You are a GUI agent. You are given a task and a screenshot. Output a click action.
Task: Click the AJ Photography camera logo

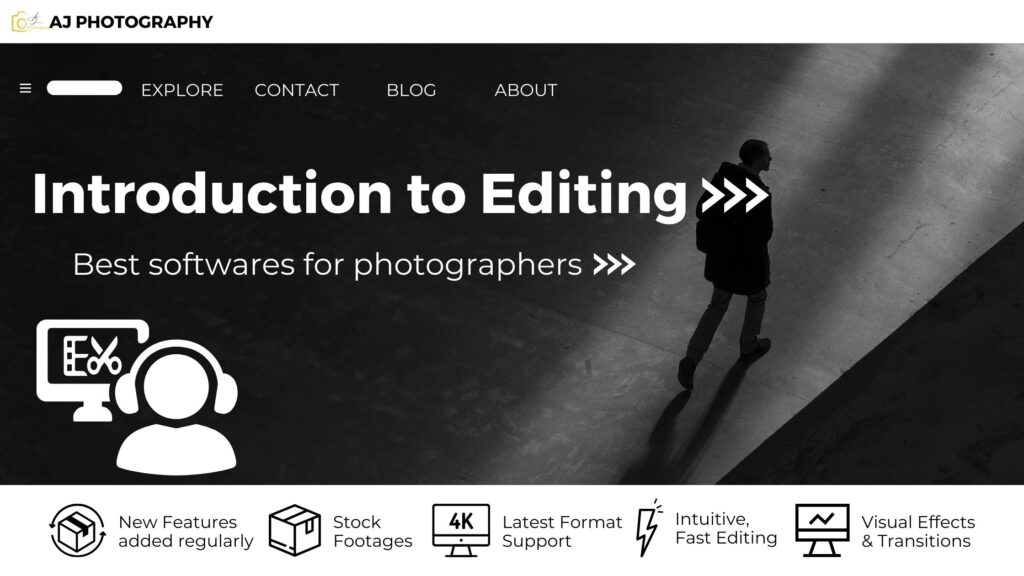click(28, 22)
